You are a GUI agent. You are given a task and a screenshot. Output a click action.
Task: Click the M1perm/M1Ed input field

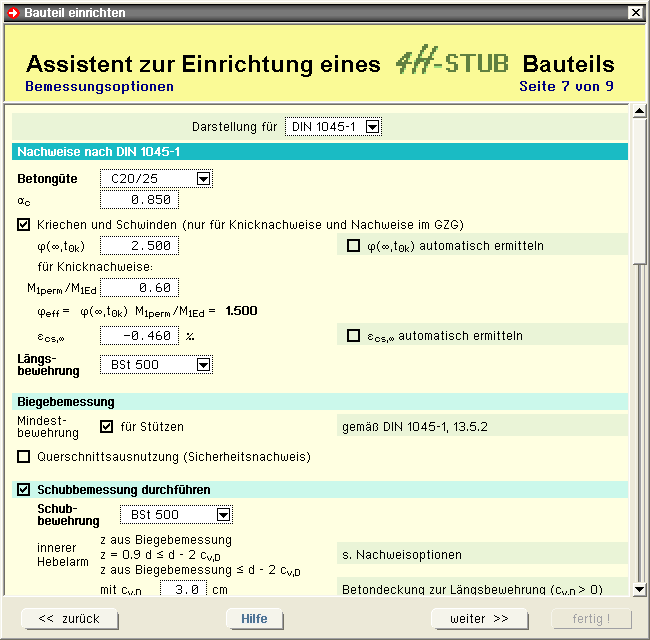coord(138,288)
